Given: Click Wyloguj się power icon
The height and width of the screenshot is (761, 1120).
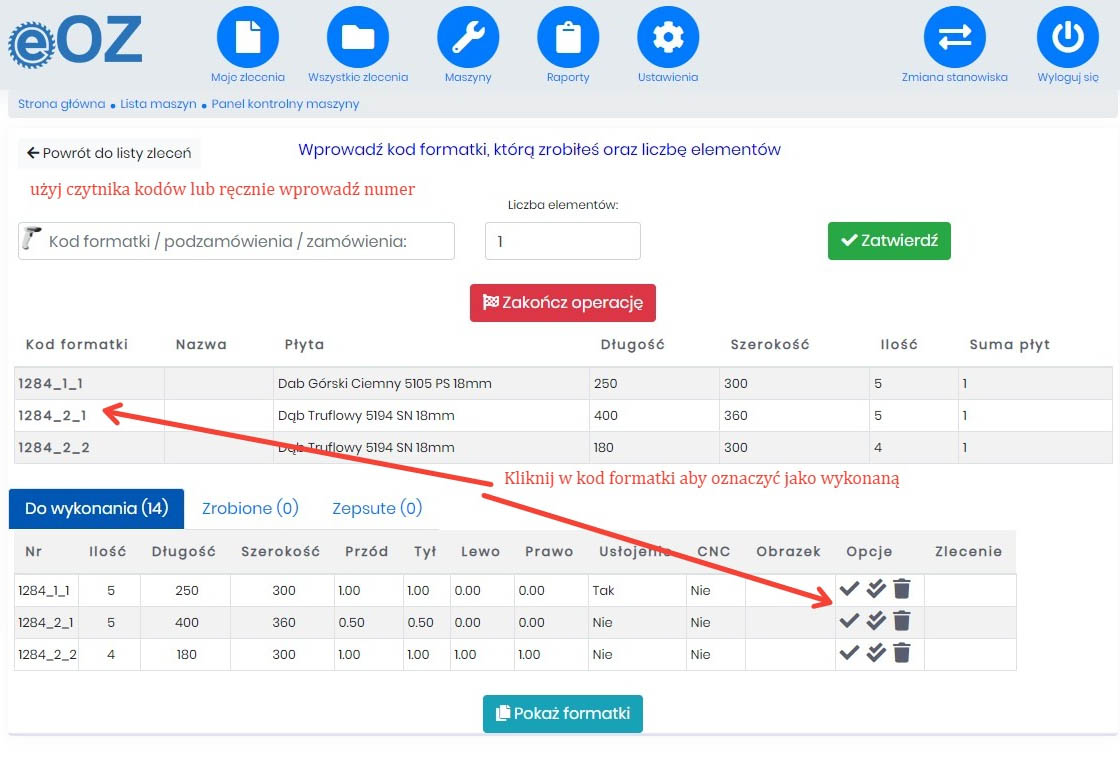Looking at the screenshot, I should (1067, 38).
